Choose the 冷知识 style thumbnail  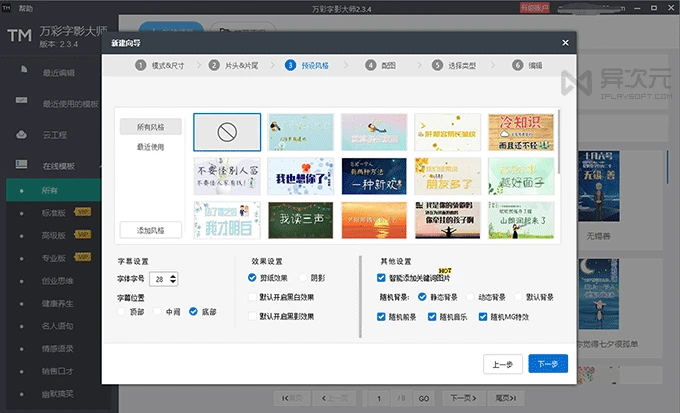click(521, 132)
